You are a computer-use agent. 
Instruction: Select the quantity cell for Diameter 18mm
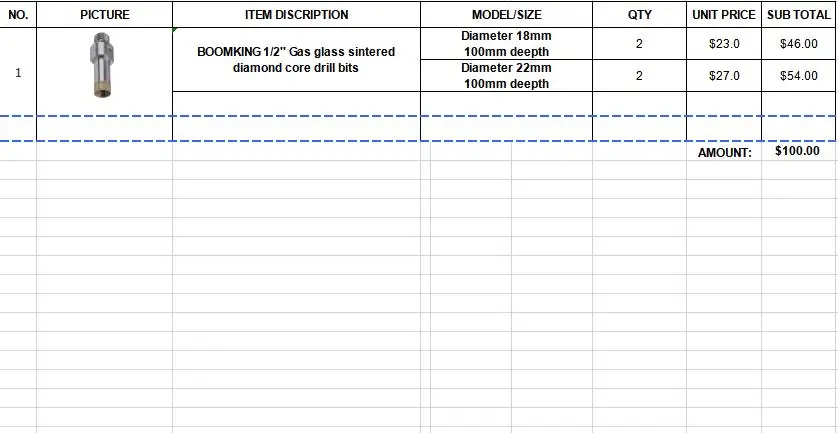[640, 44]
